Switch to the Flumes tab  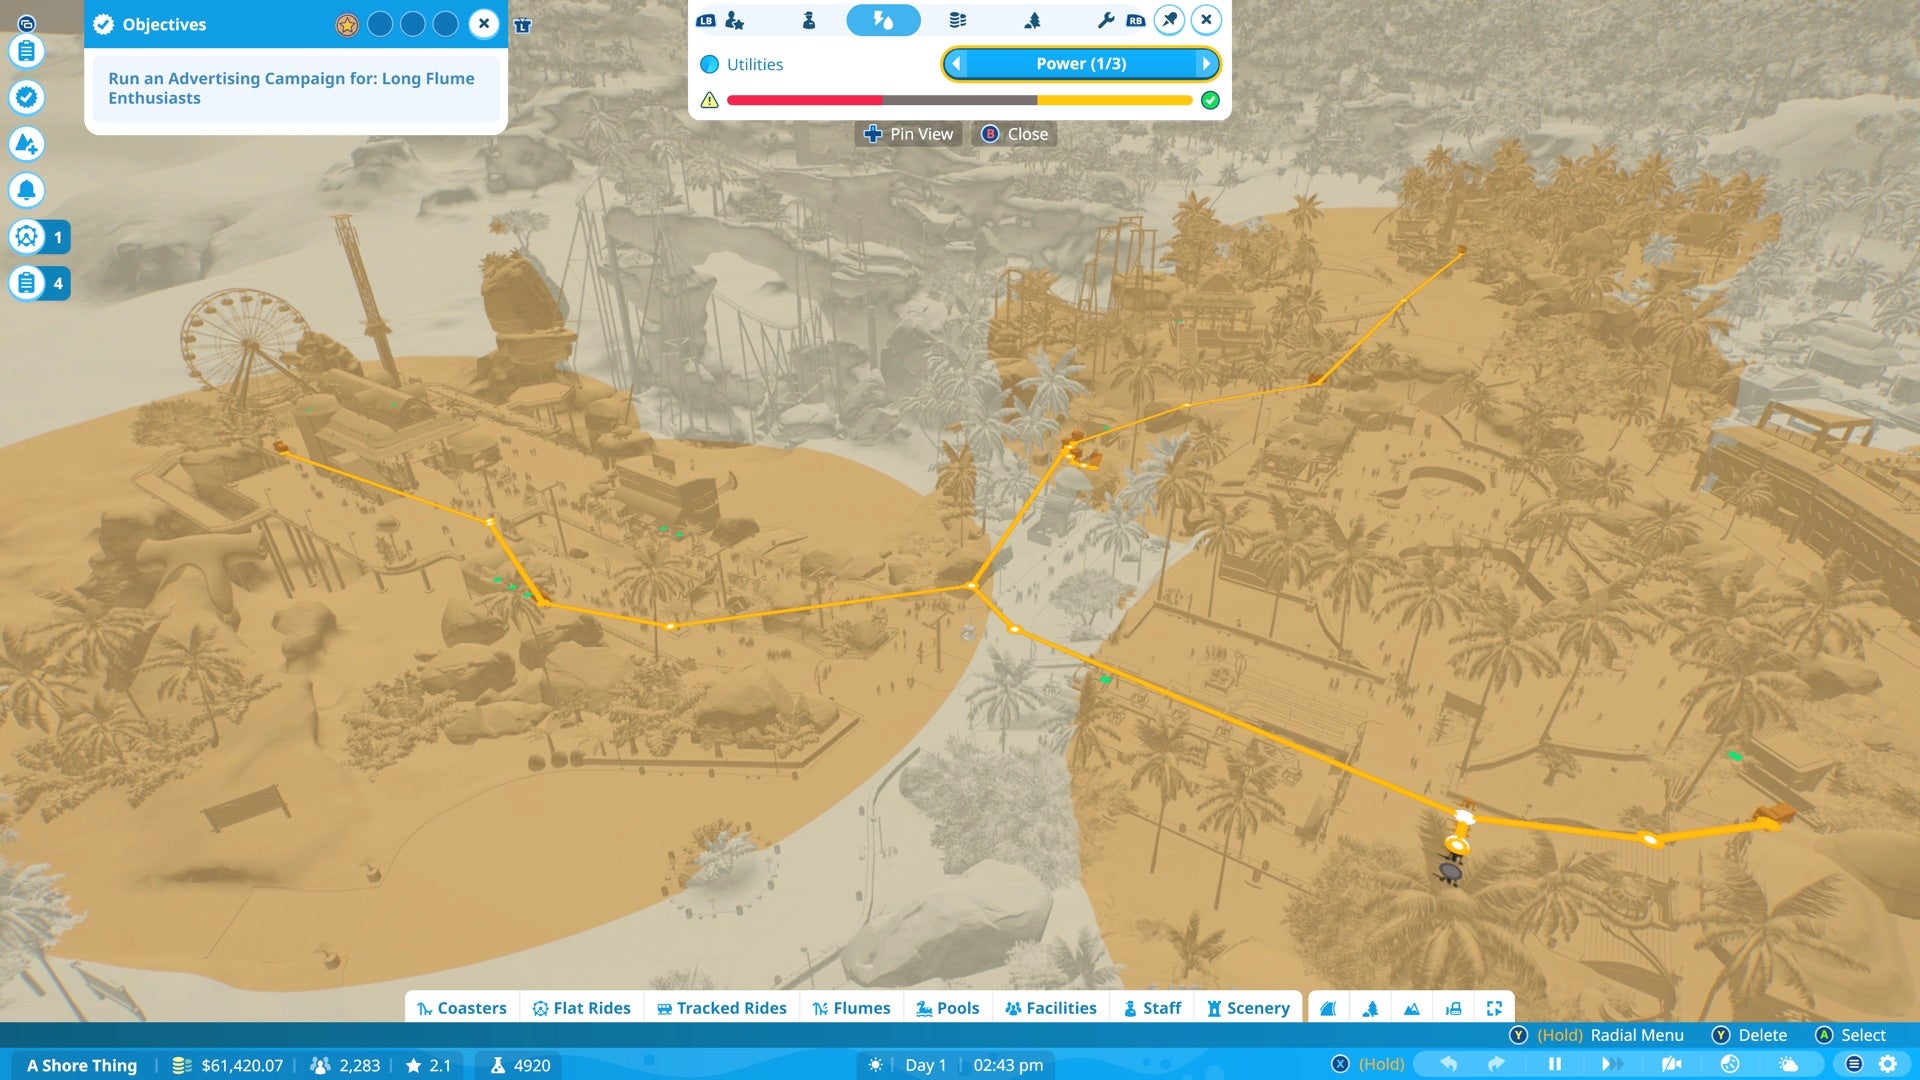852,1008
